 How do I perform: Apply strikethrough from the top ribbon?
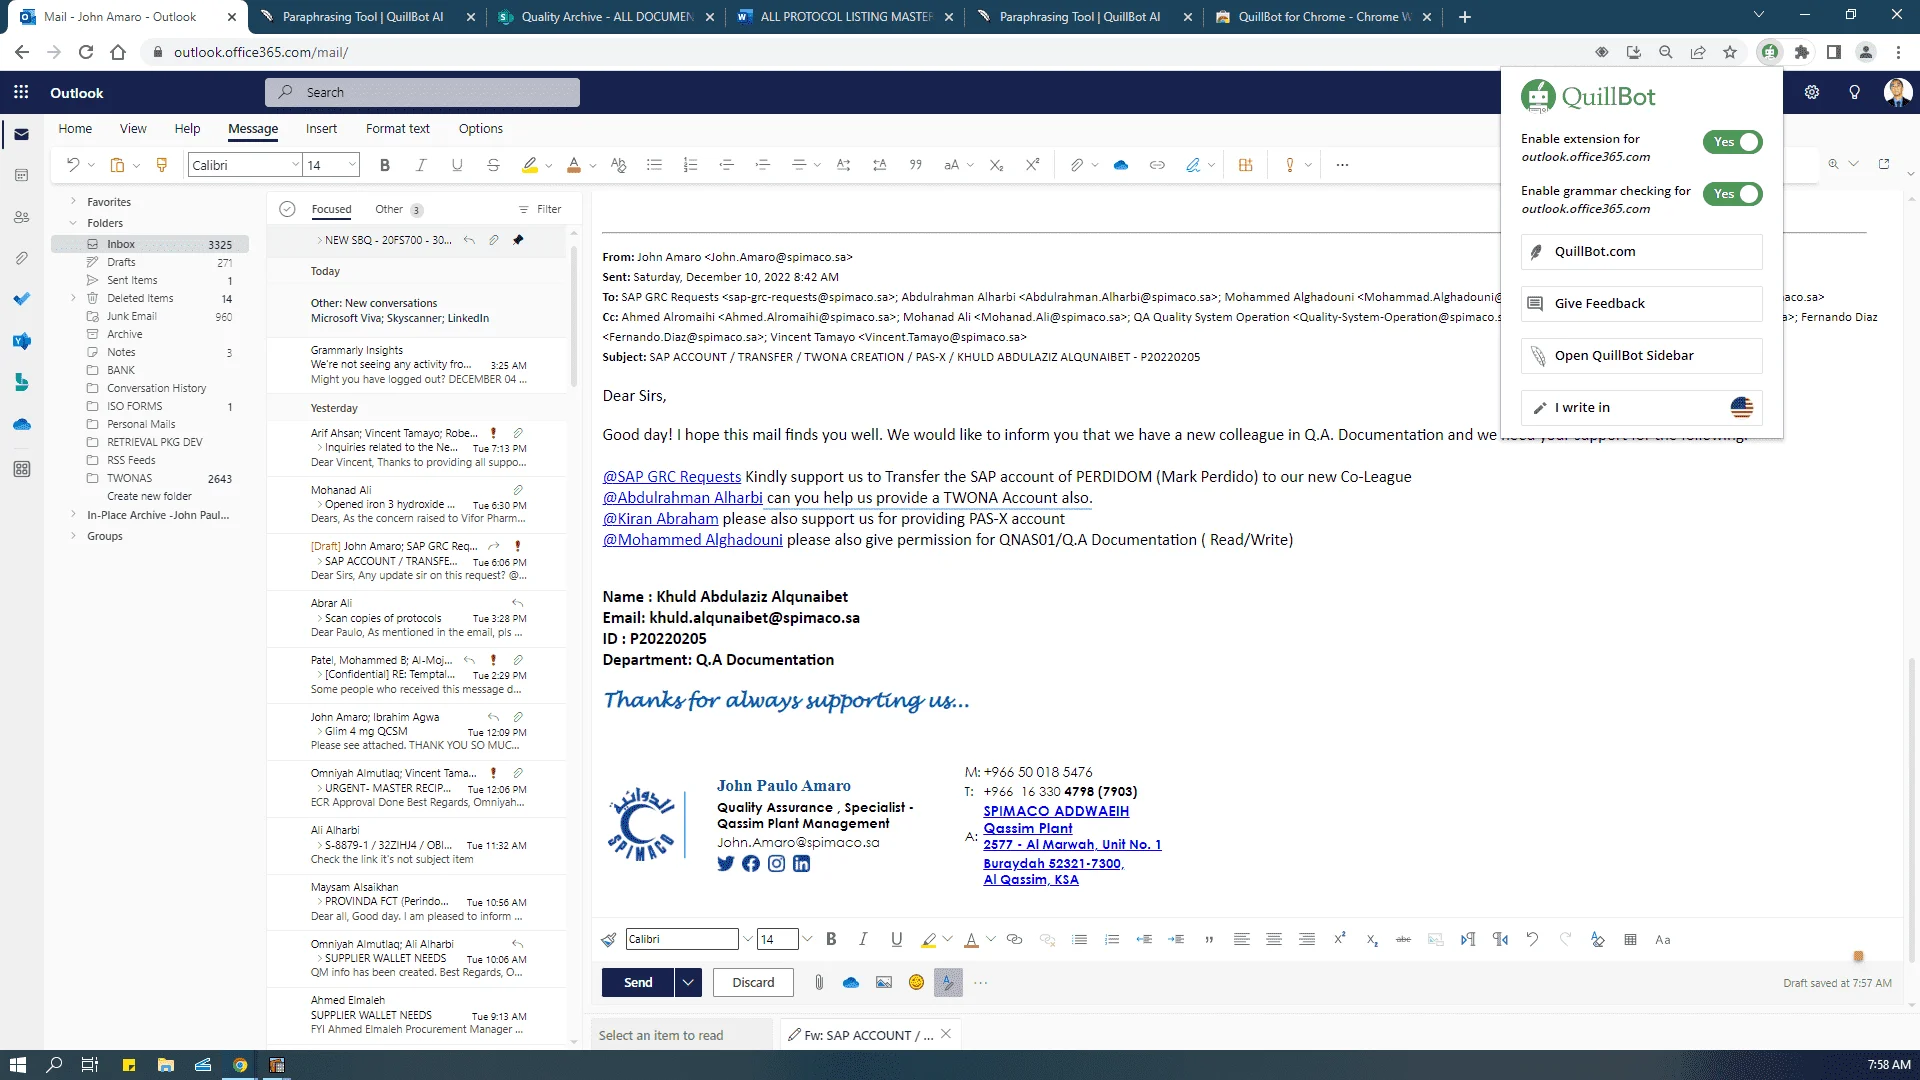tap(493, 165)
